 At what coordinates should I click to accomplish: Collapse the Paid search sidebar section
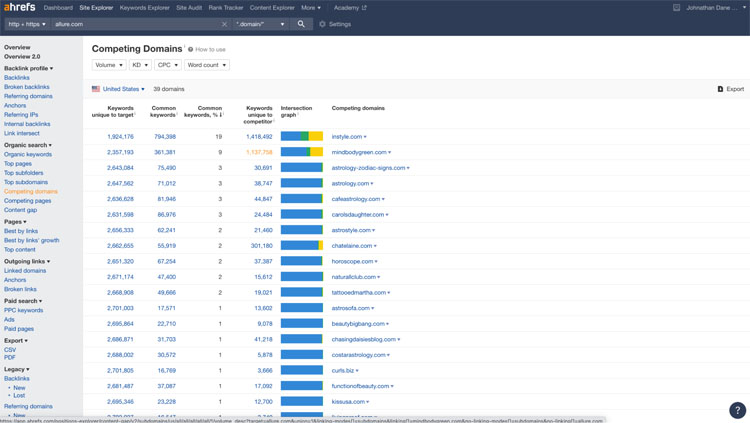tap(23, 301)
